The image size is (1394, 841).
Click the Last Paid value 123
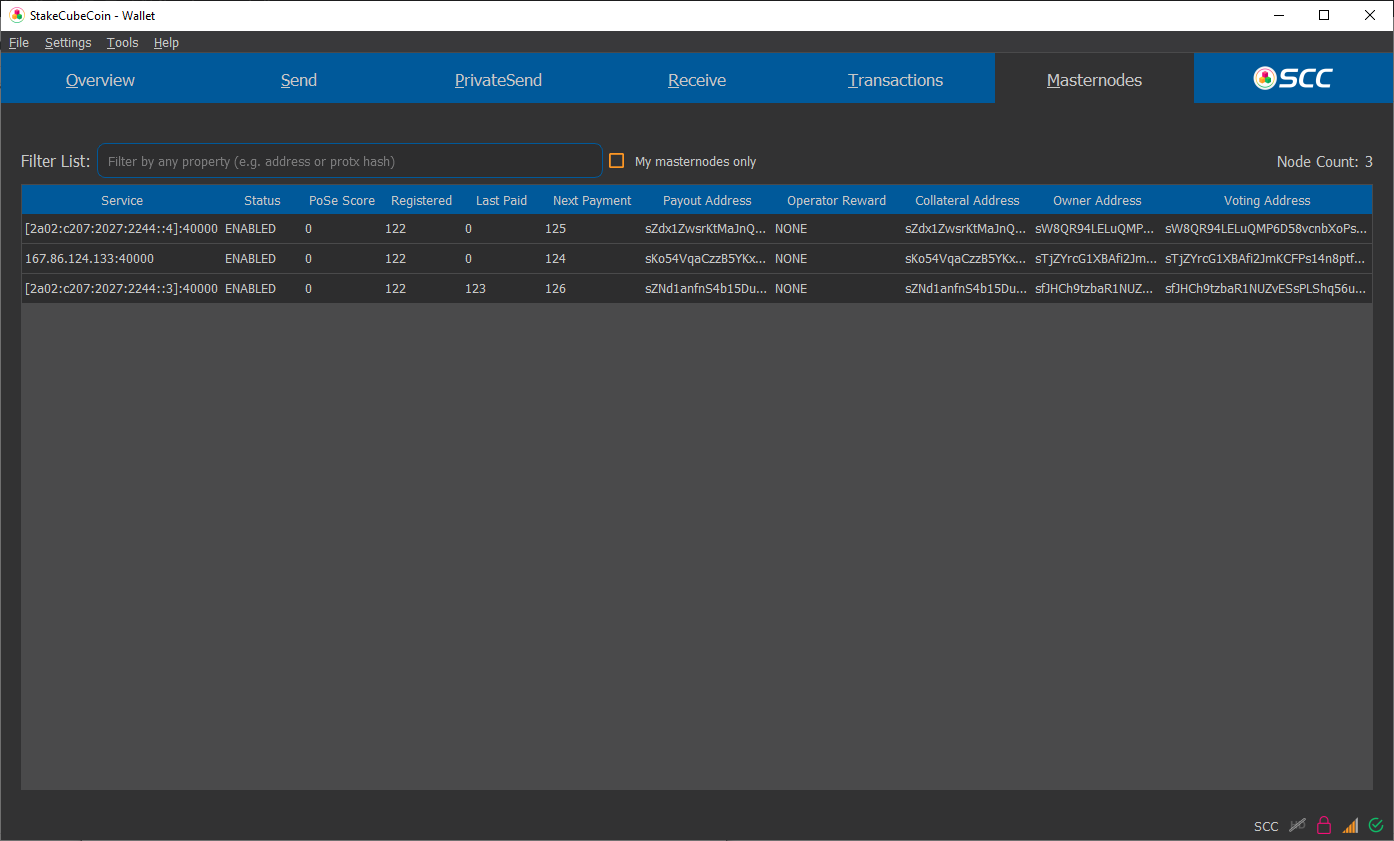point(475,289)
